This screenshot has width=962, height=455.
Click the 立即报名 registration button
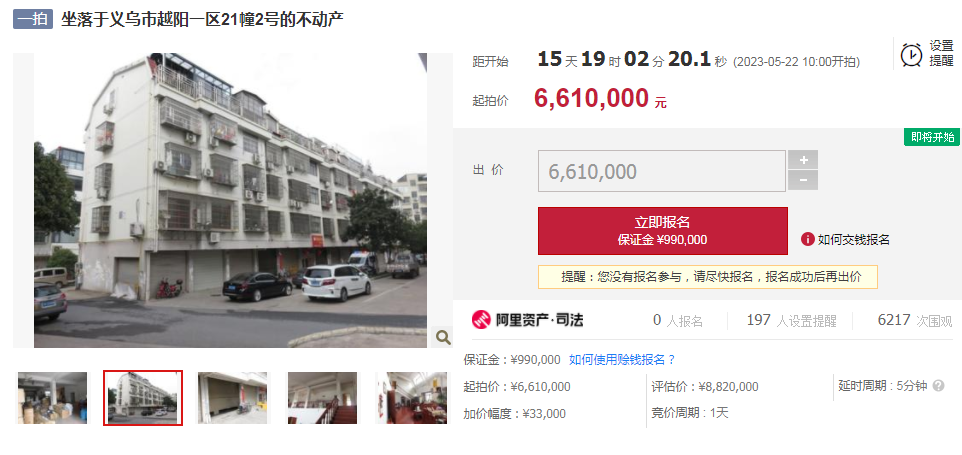click(663, 231)
